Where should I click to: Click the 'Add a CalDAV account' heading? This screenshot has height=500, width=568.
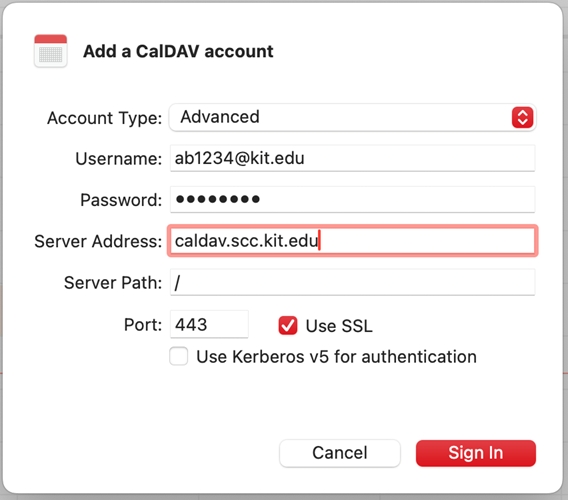[178, 51]
